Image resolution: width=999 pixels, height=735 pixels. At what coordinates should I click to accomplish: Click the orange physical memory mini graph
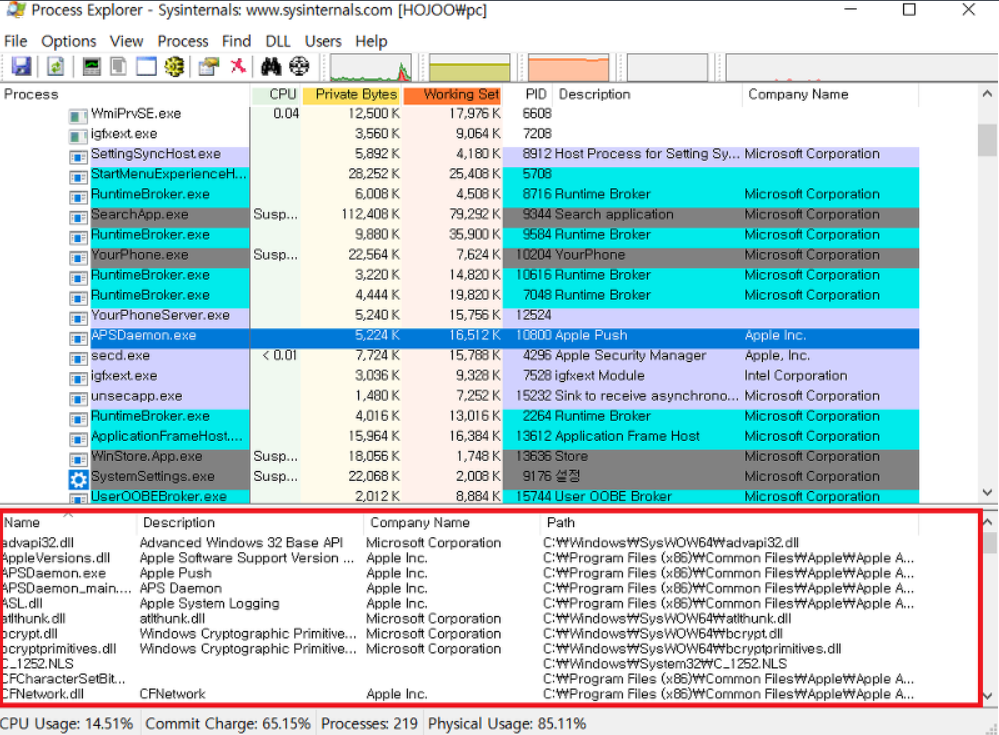coord(568,68)
